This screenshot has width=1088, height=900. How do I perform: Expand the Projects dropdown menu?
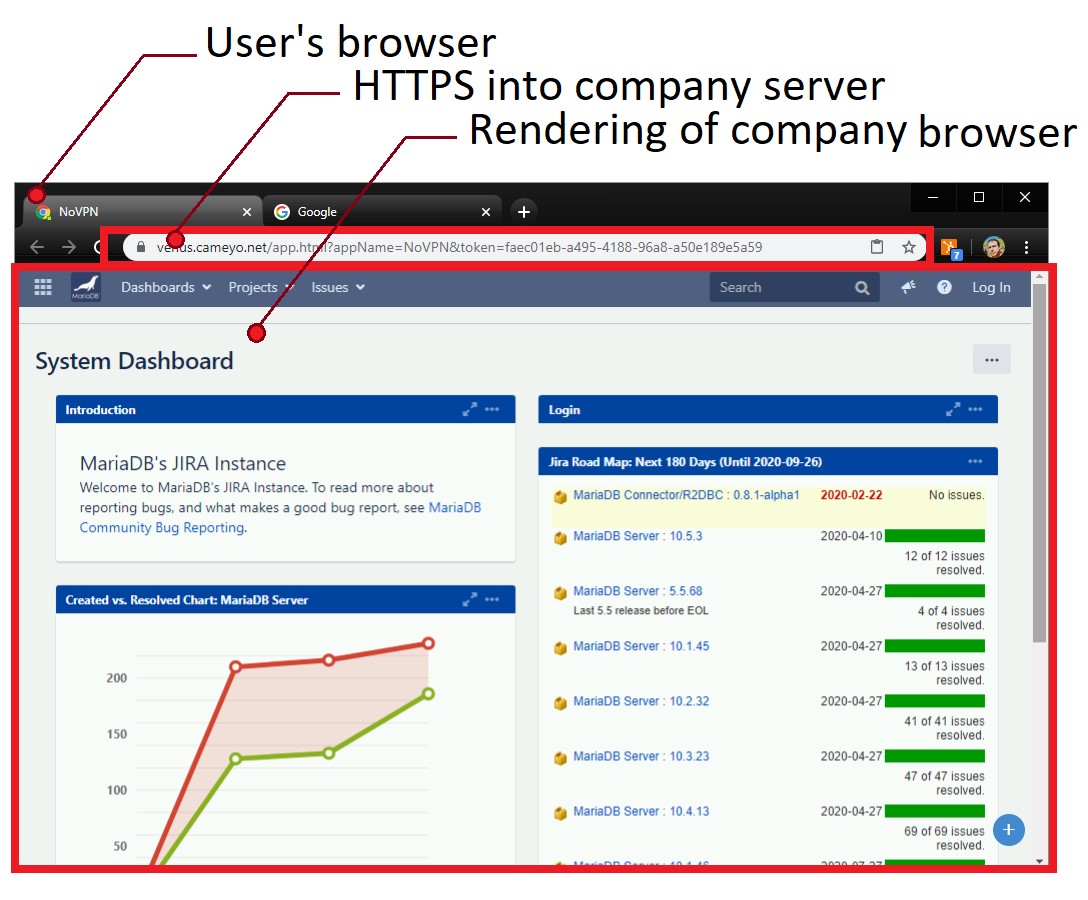click(x=260, y=288)
